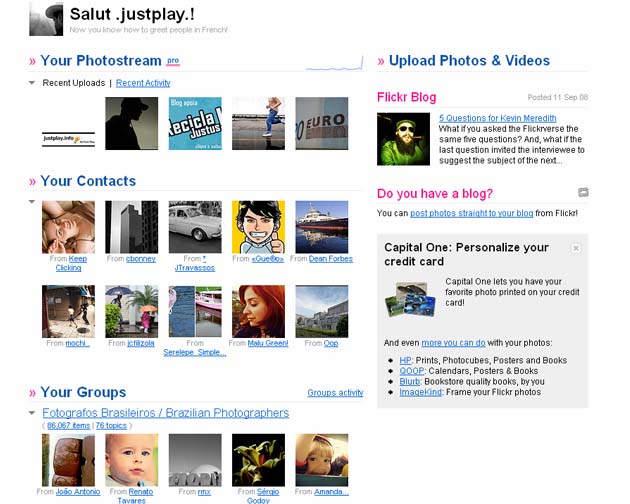
Task: Visit the Dean Forbes contact name link
Action: (331, 259)
